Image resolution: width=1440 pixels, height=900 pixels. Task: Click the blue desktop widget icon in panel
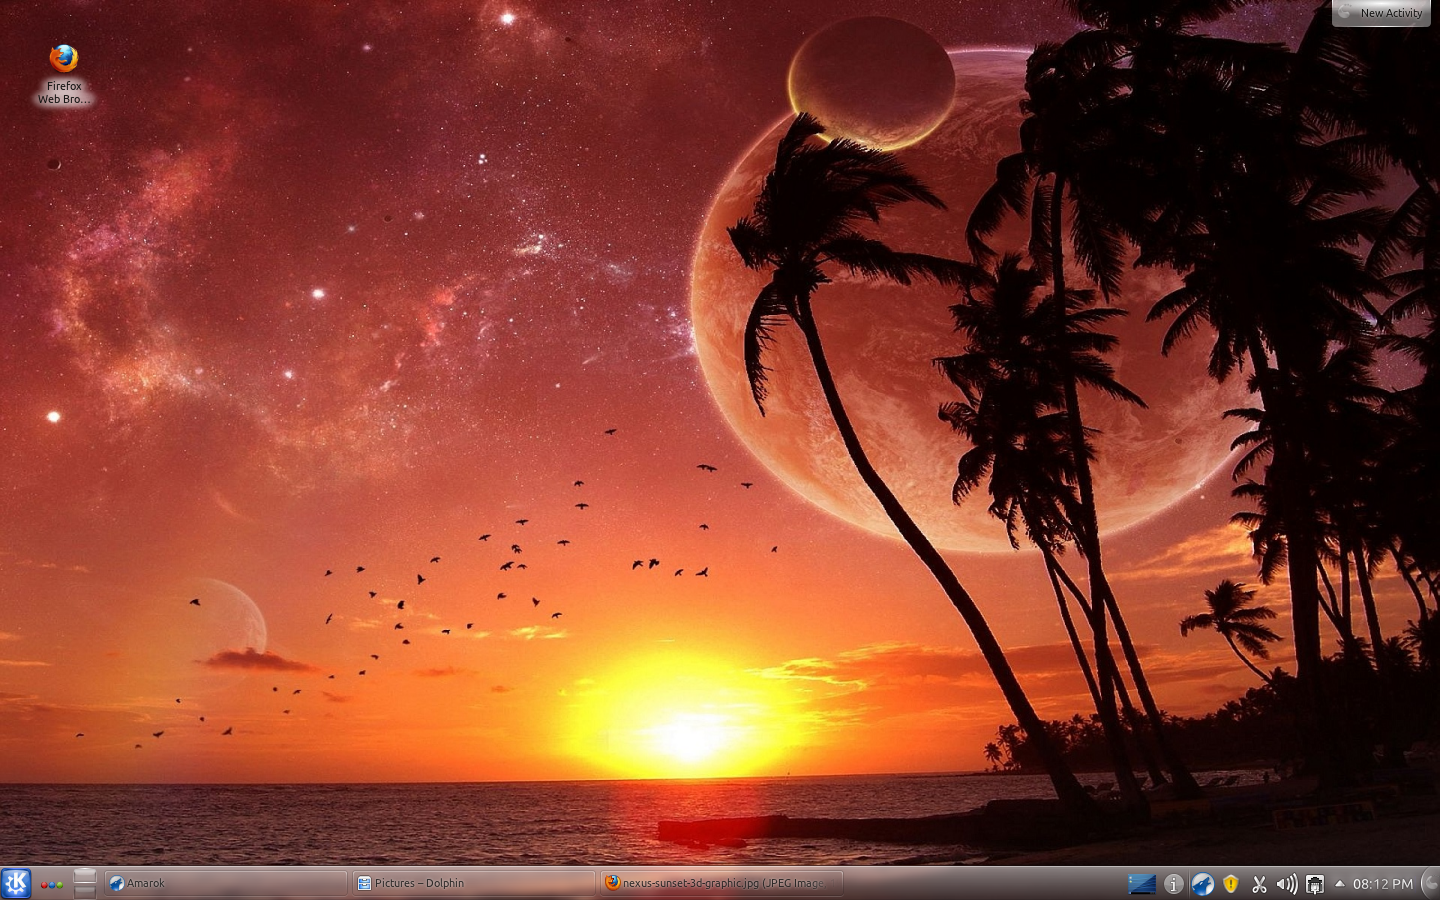coord(1142,884)
